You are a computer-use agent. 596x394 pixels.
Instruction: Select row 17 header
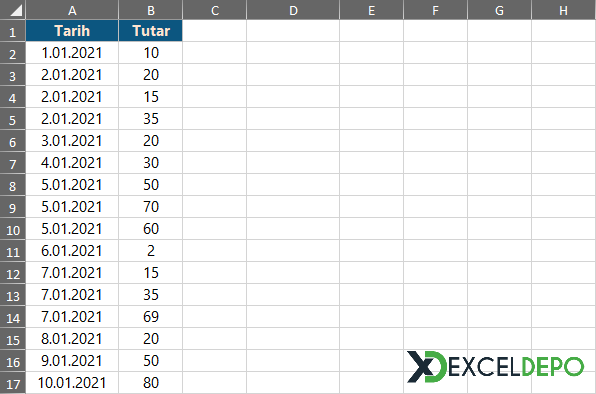click(x=13, y=383)
